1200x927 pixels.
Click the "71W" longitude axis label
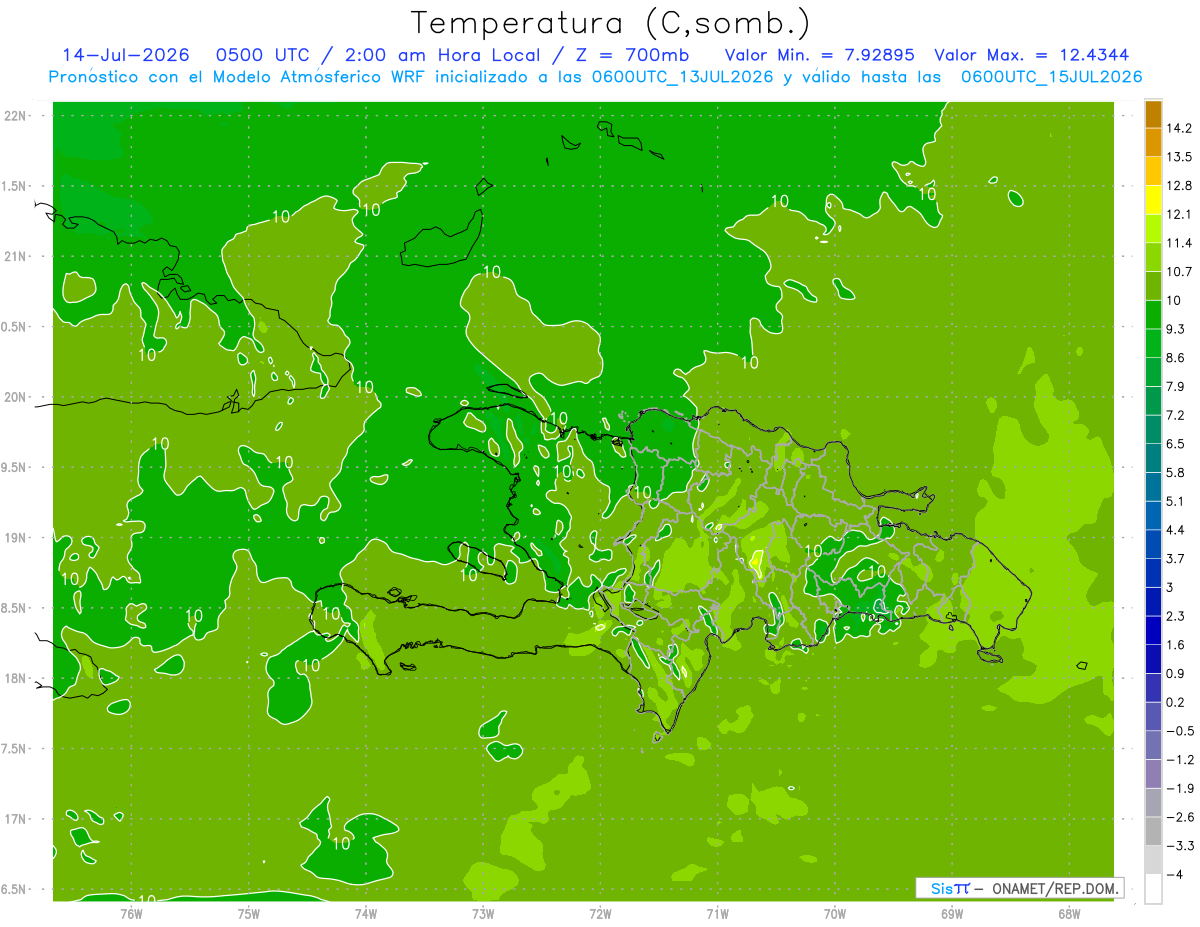point(717,913)
